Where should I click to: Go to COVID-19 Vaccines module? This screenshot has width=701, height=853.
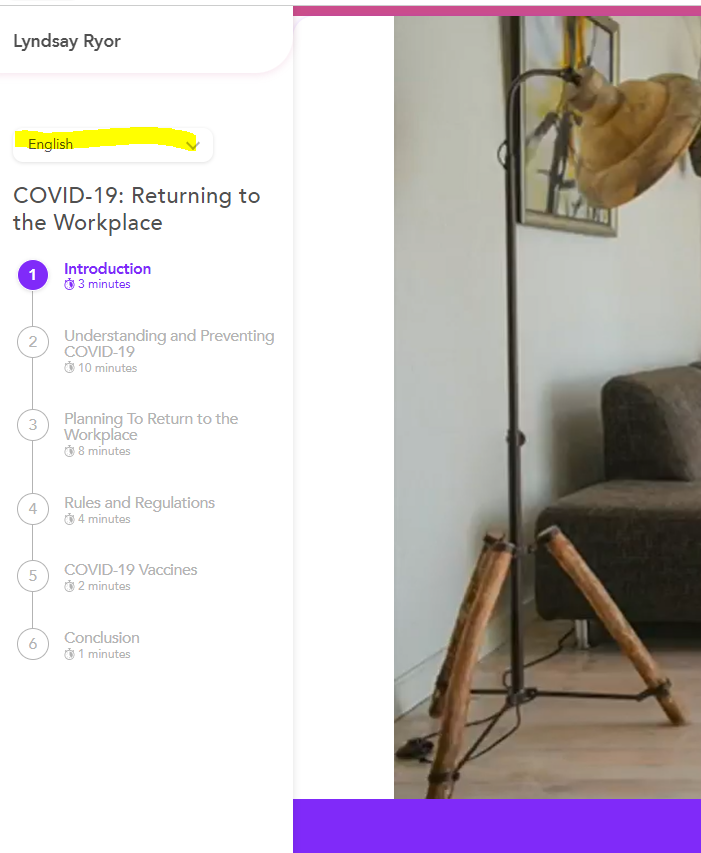131,570
